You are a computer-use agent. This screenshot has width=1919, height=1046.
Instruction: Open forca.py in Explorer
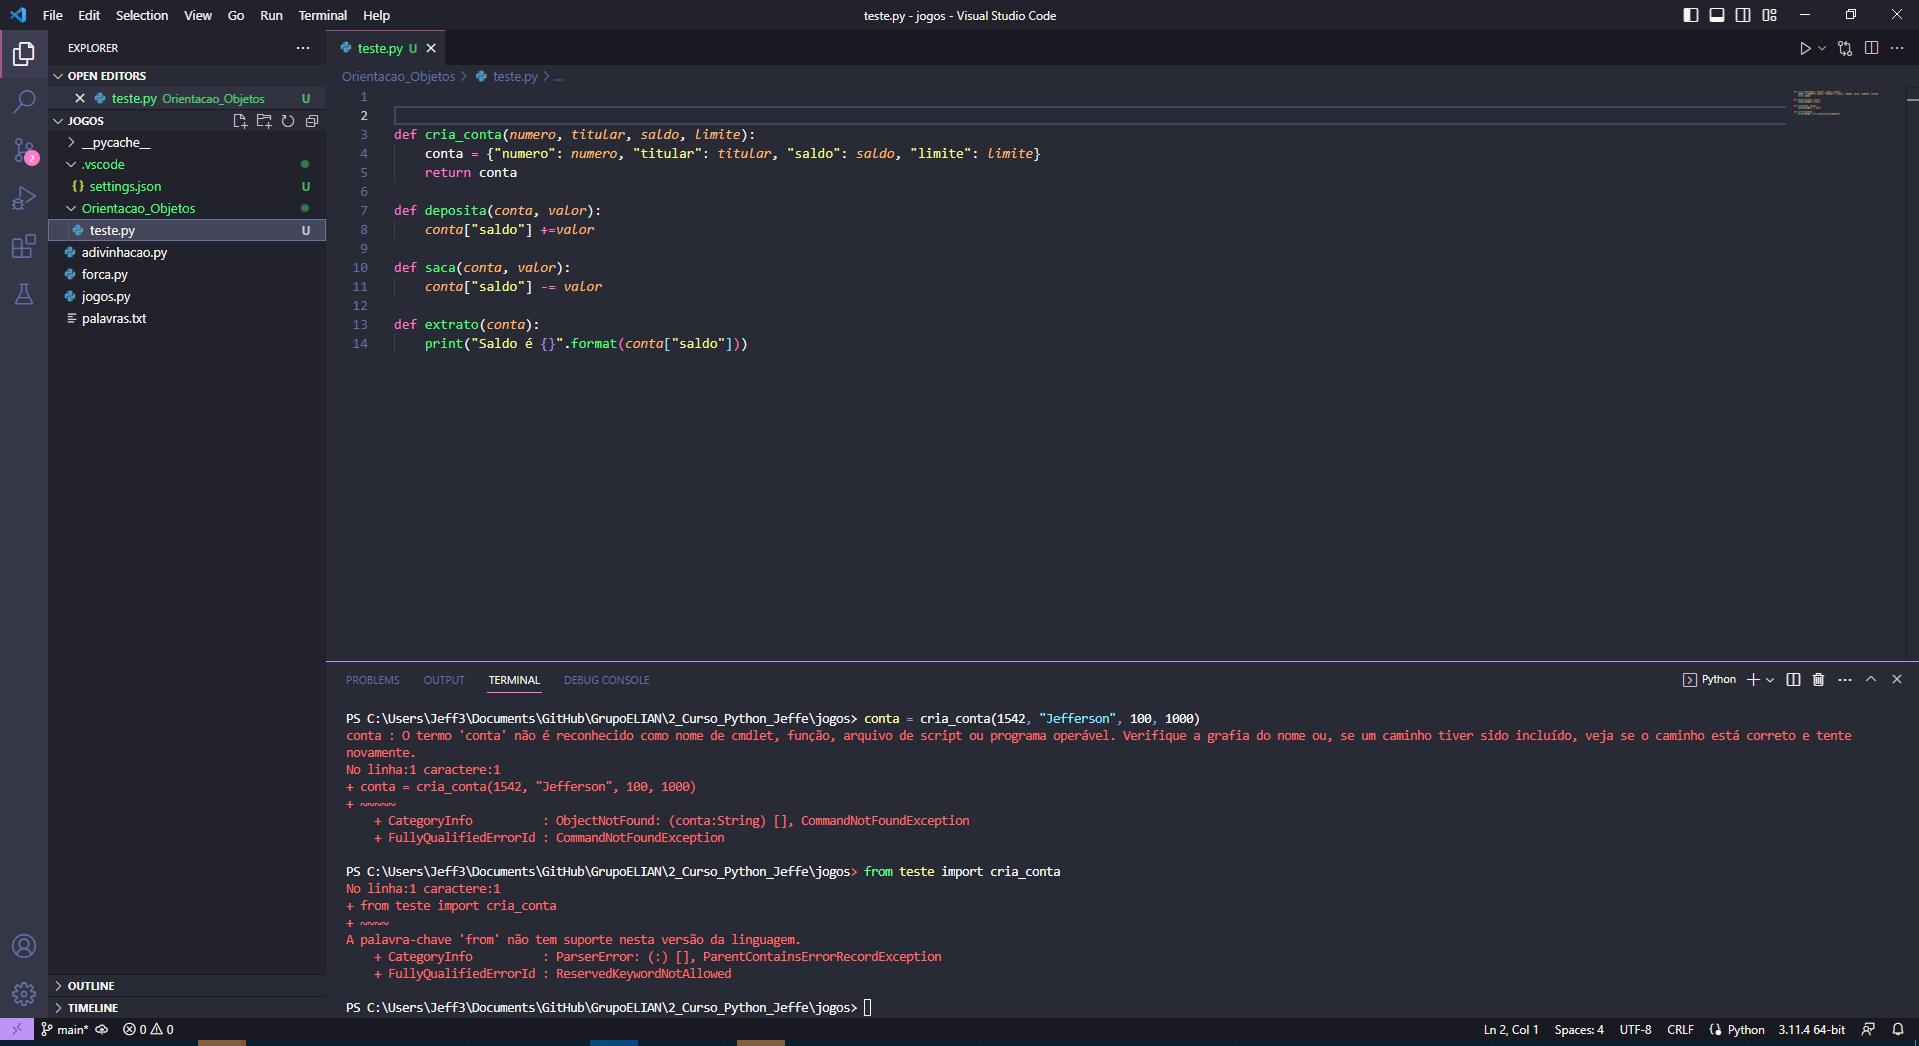click(x=104, y=275)
